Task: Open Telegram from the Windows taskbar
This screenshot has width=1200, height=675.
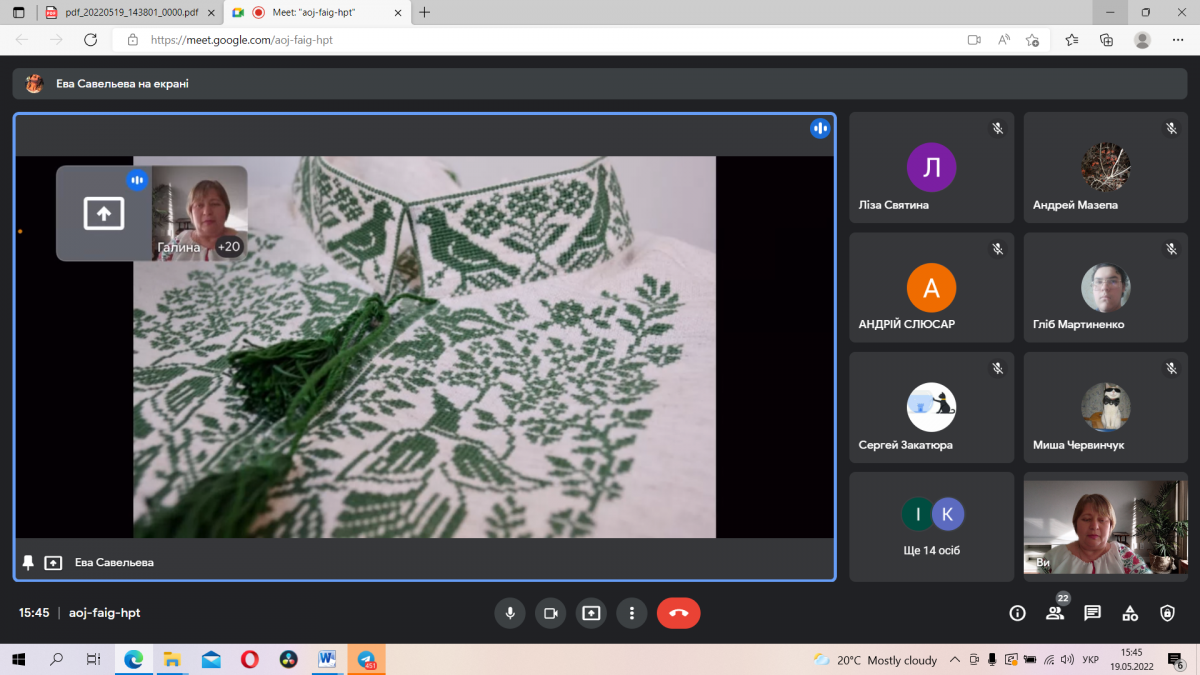Action: [366, 660]
